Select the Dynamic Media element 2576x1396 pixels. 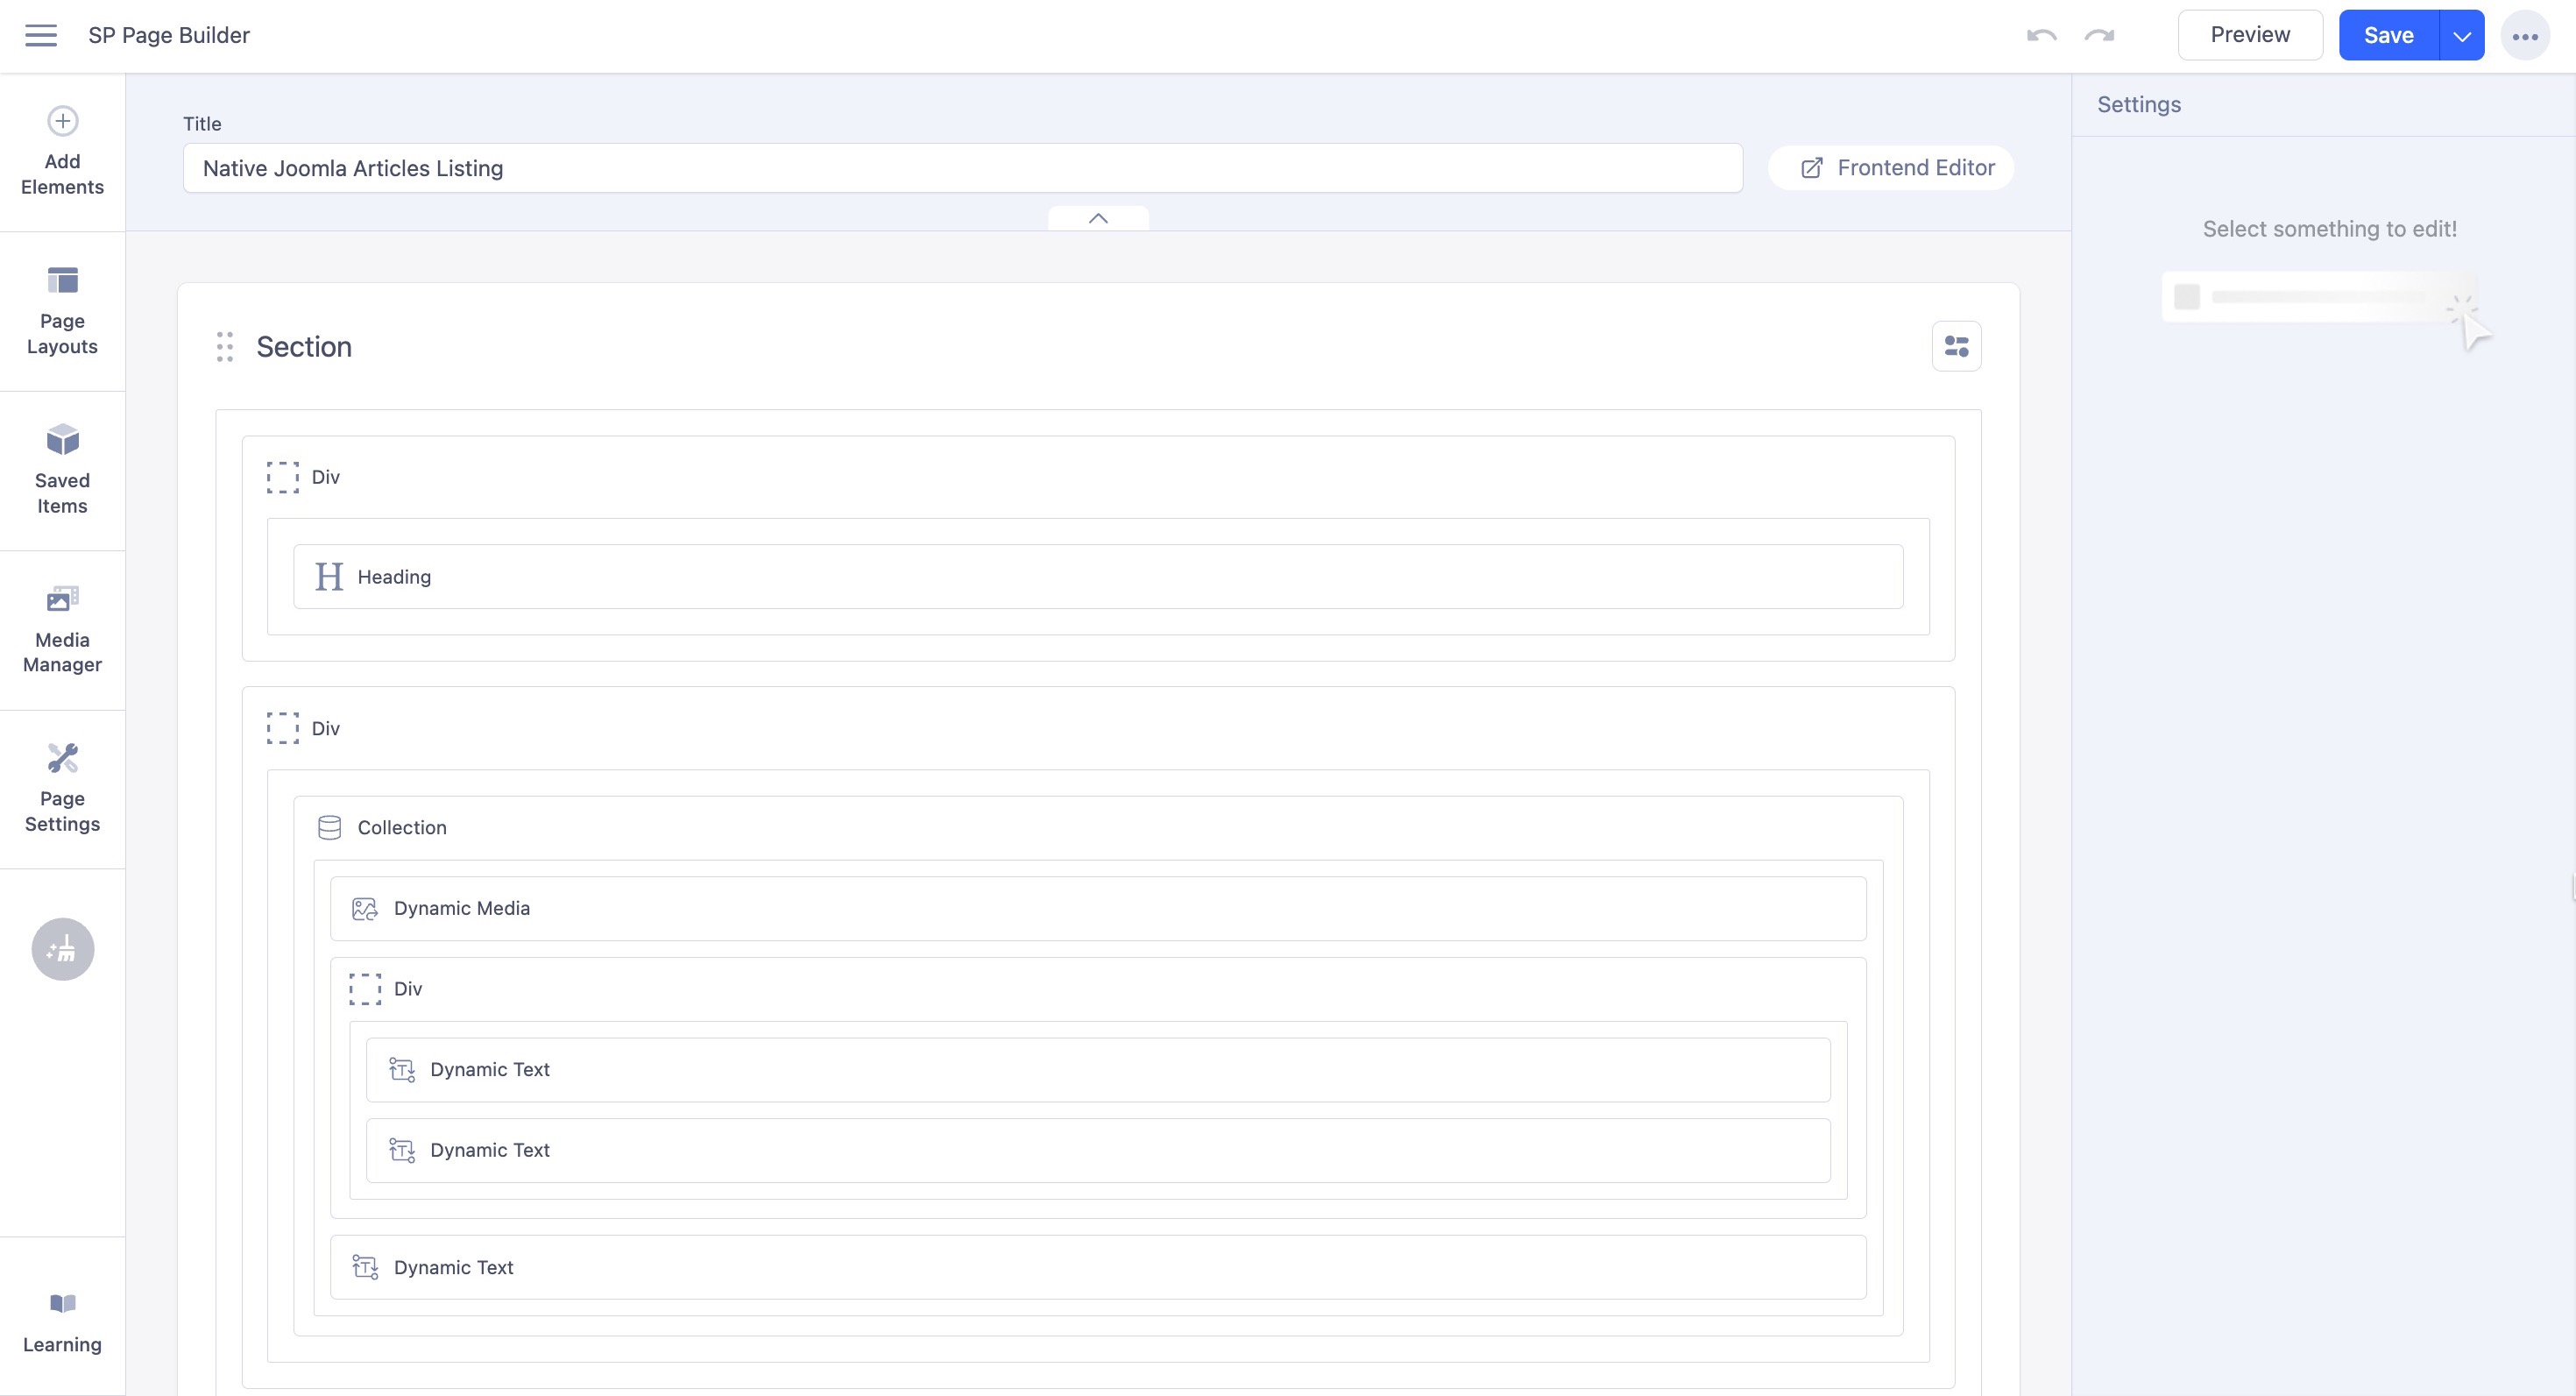(x=1097, y=908)
